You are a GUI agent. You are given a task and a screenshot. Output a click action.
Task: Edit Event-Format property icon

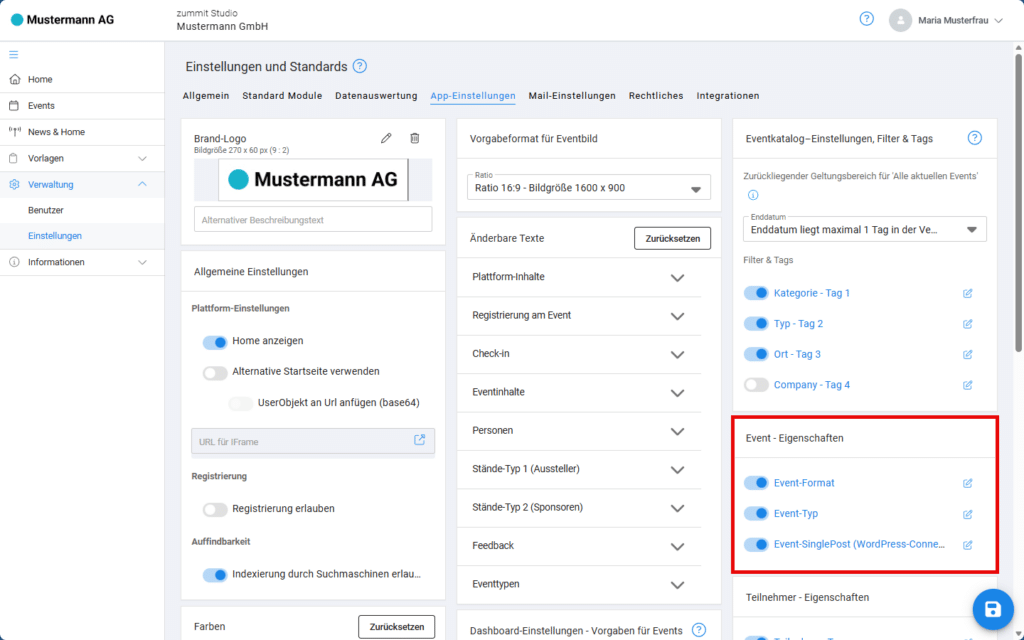968,483
